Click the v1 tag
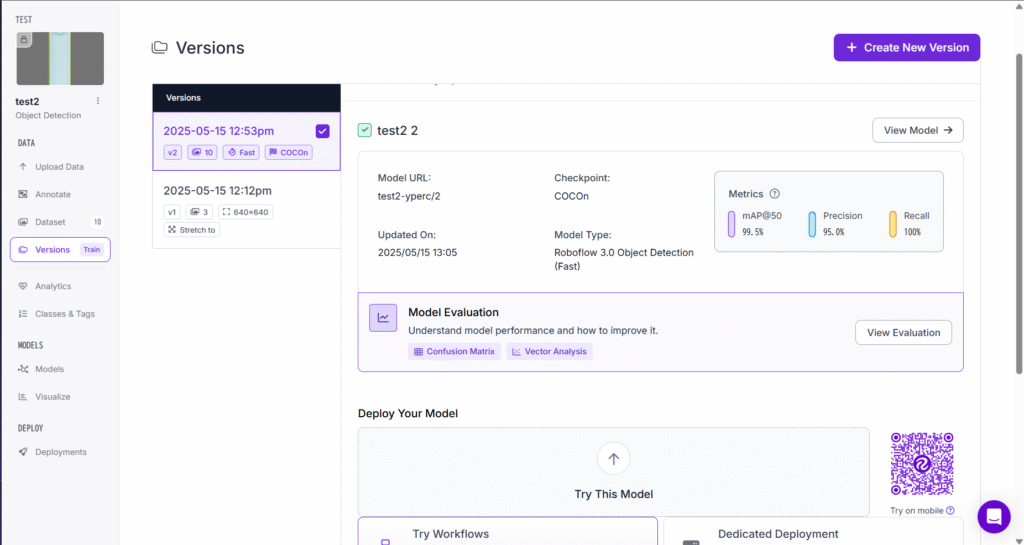Viewport: 1024px width, 545px height. [x=172, y=212]
